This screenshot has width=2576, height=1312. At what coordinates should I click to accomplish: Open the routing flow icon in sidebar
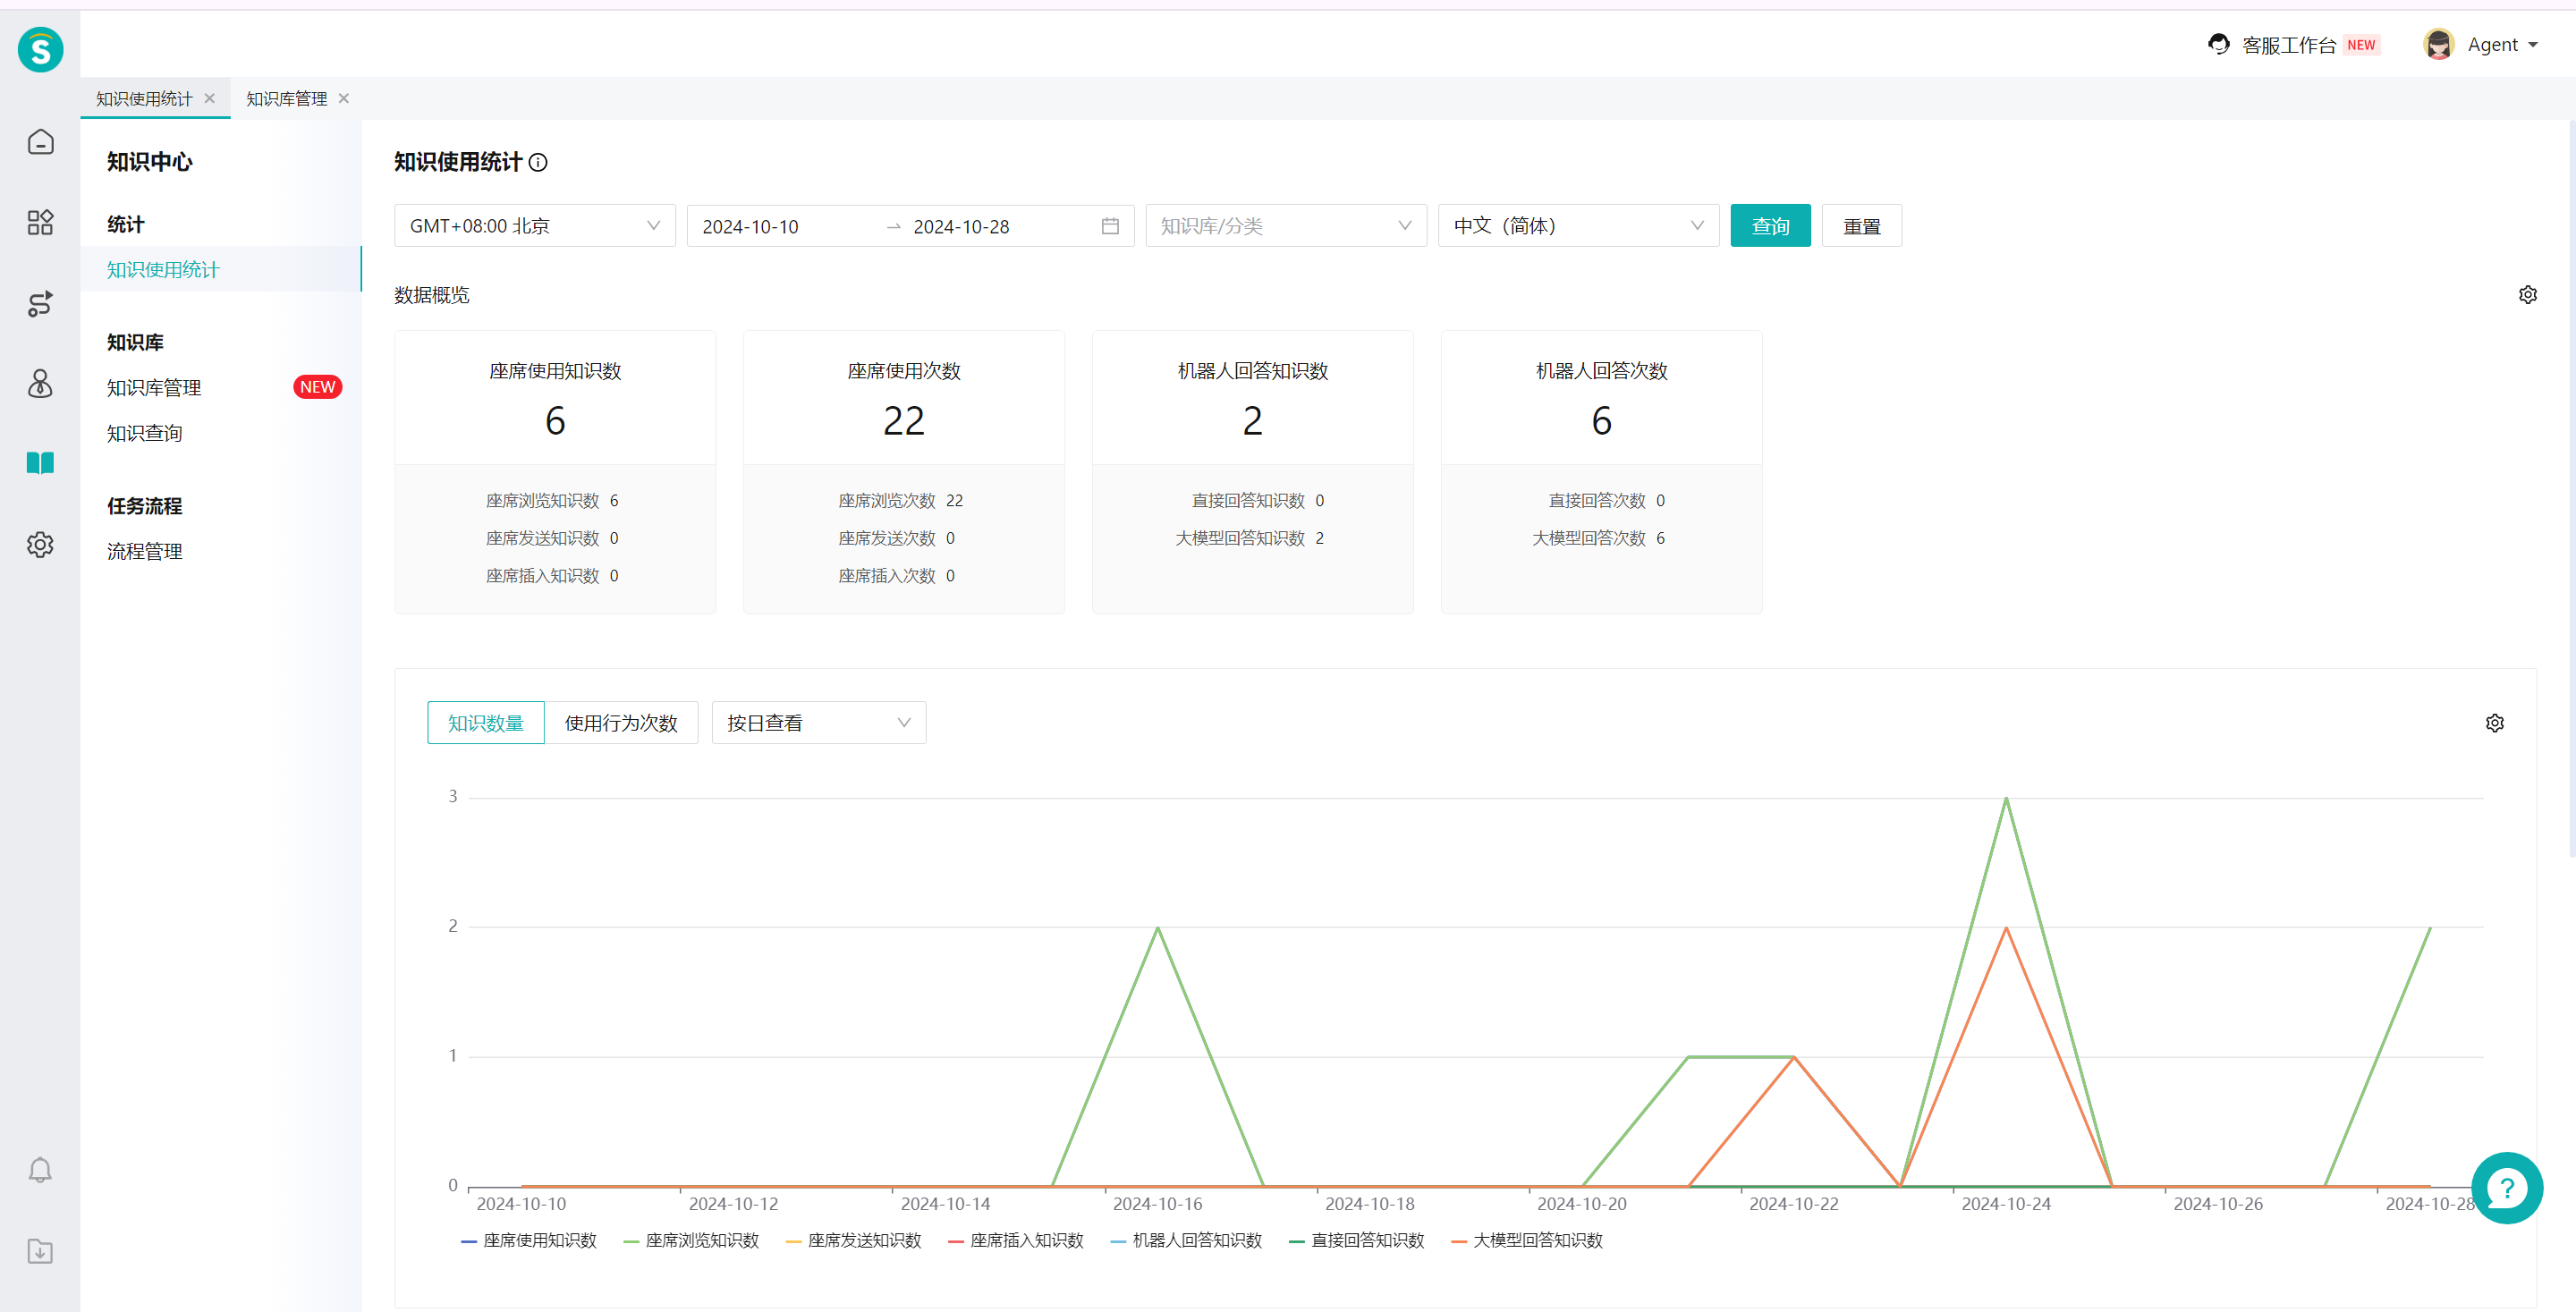[40, 303]
